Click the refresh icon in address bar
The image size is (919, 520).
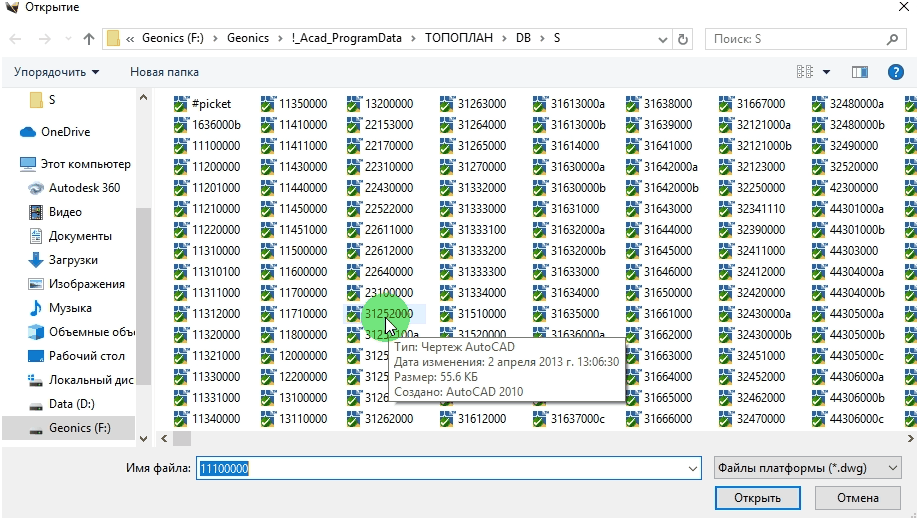point(683,39)
